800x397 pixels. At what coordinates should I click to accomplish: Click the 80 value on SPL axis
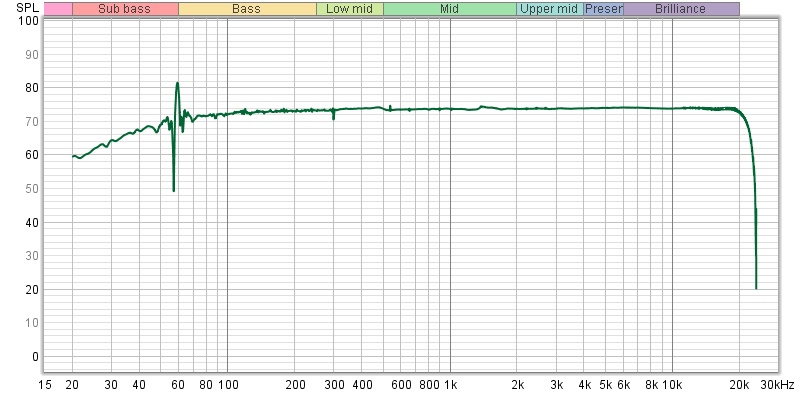point(32,88)
